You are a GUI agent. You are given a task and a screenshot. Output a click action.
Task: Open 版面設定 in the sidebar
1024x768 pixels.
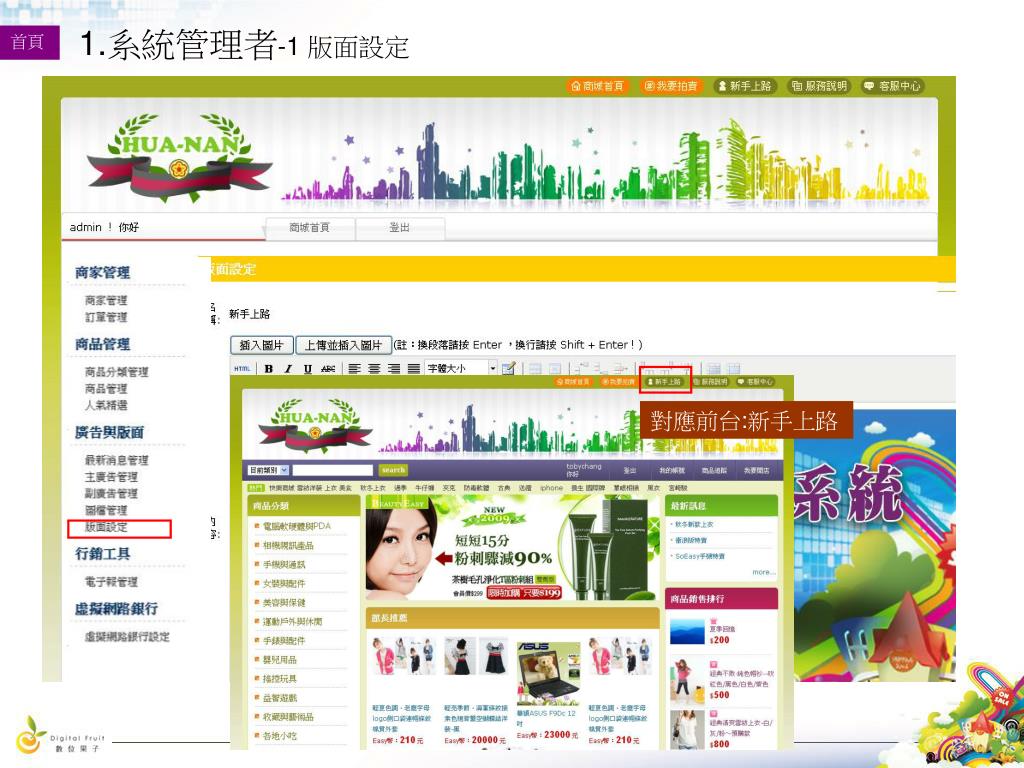coord(106,528)
